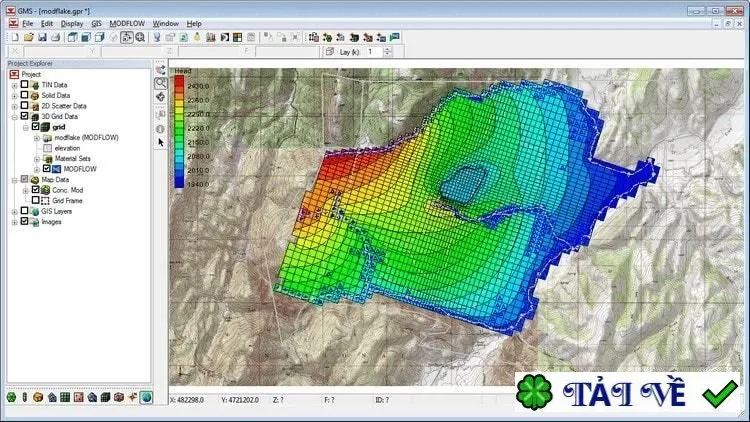Click the red band of Head legend

[x=179, y=83]
